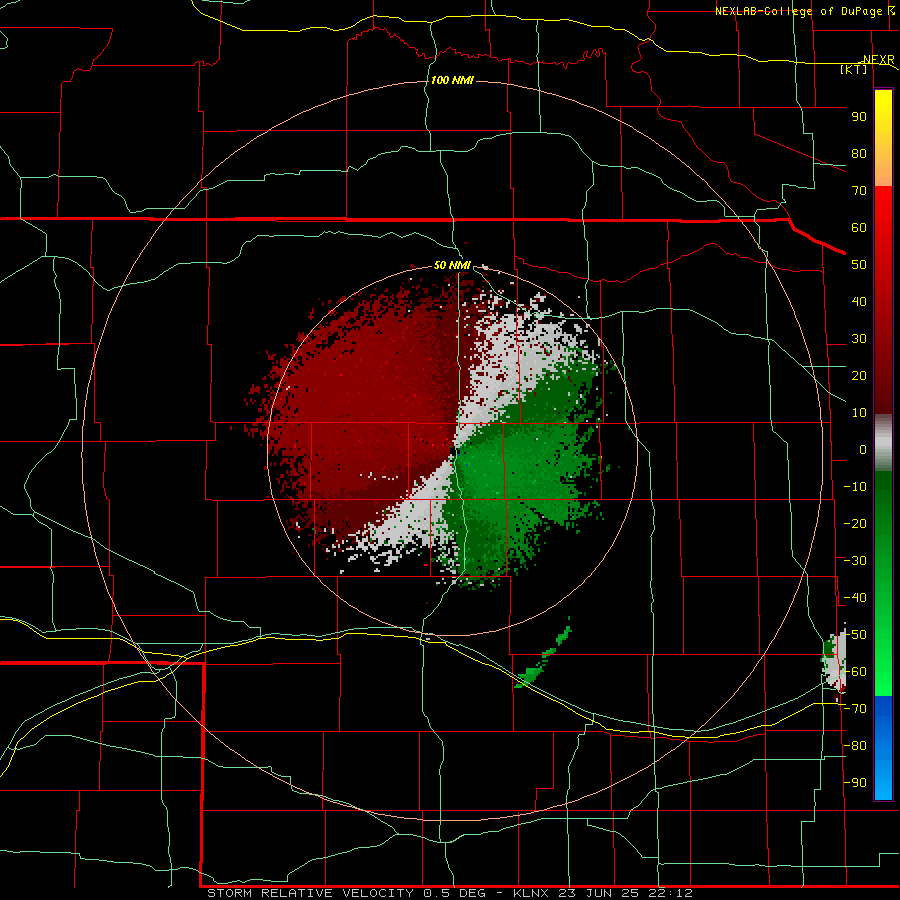Click the 30 value on velocity scale
Viewport: 900px width, 900px height.
tap(859, 339)
